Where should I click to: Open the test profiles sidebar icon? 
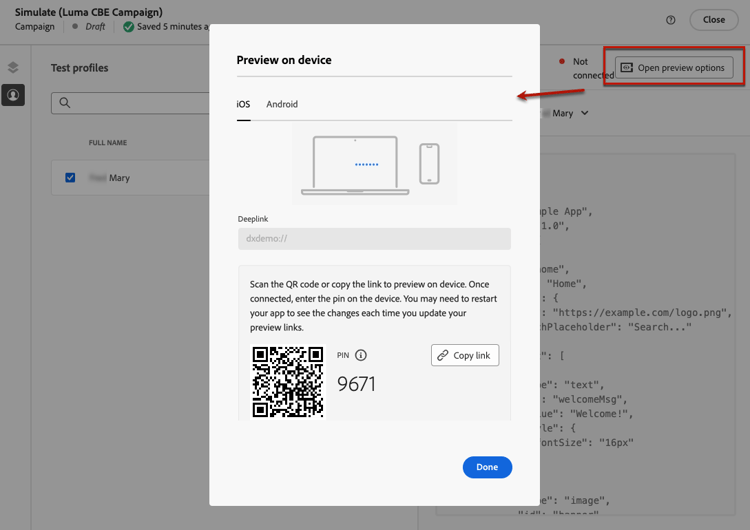[13, 95]
